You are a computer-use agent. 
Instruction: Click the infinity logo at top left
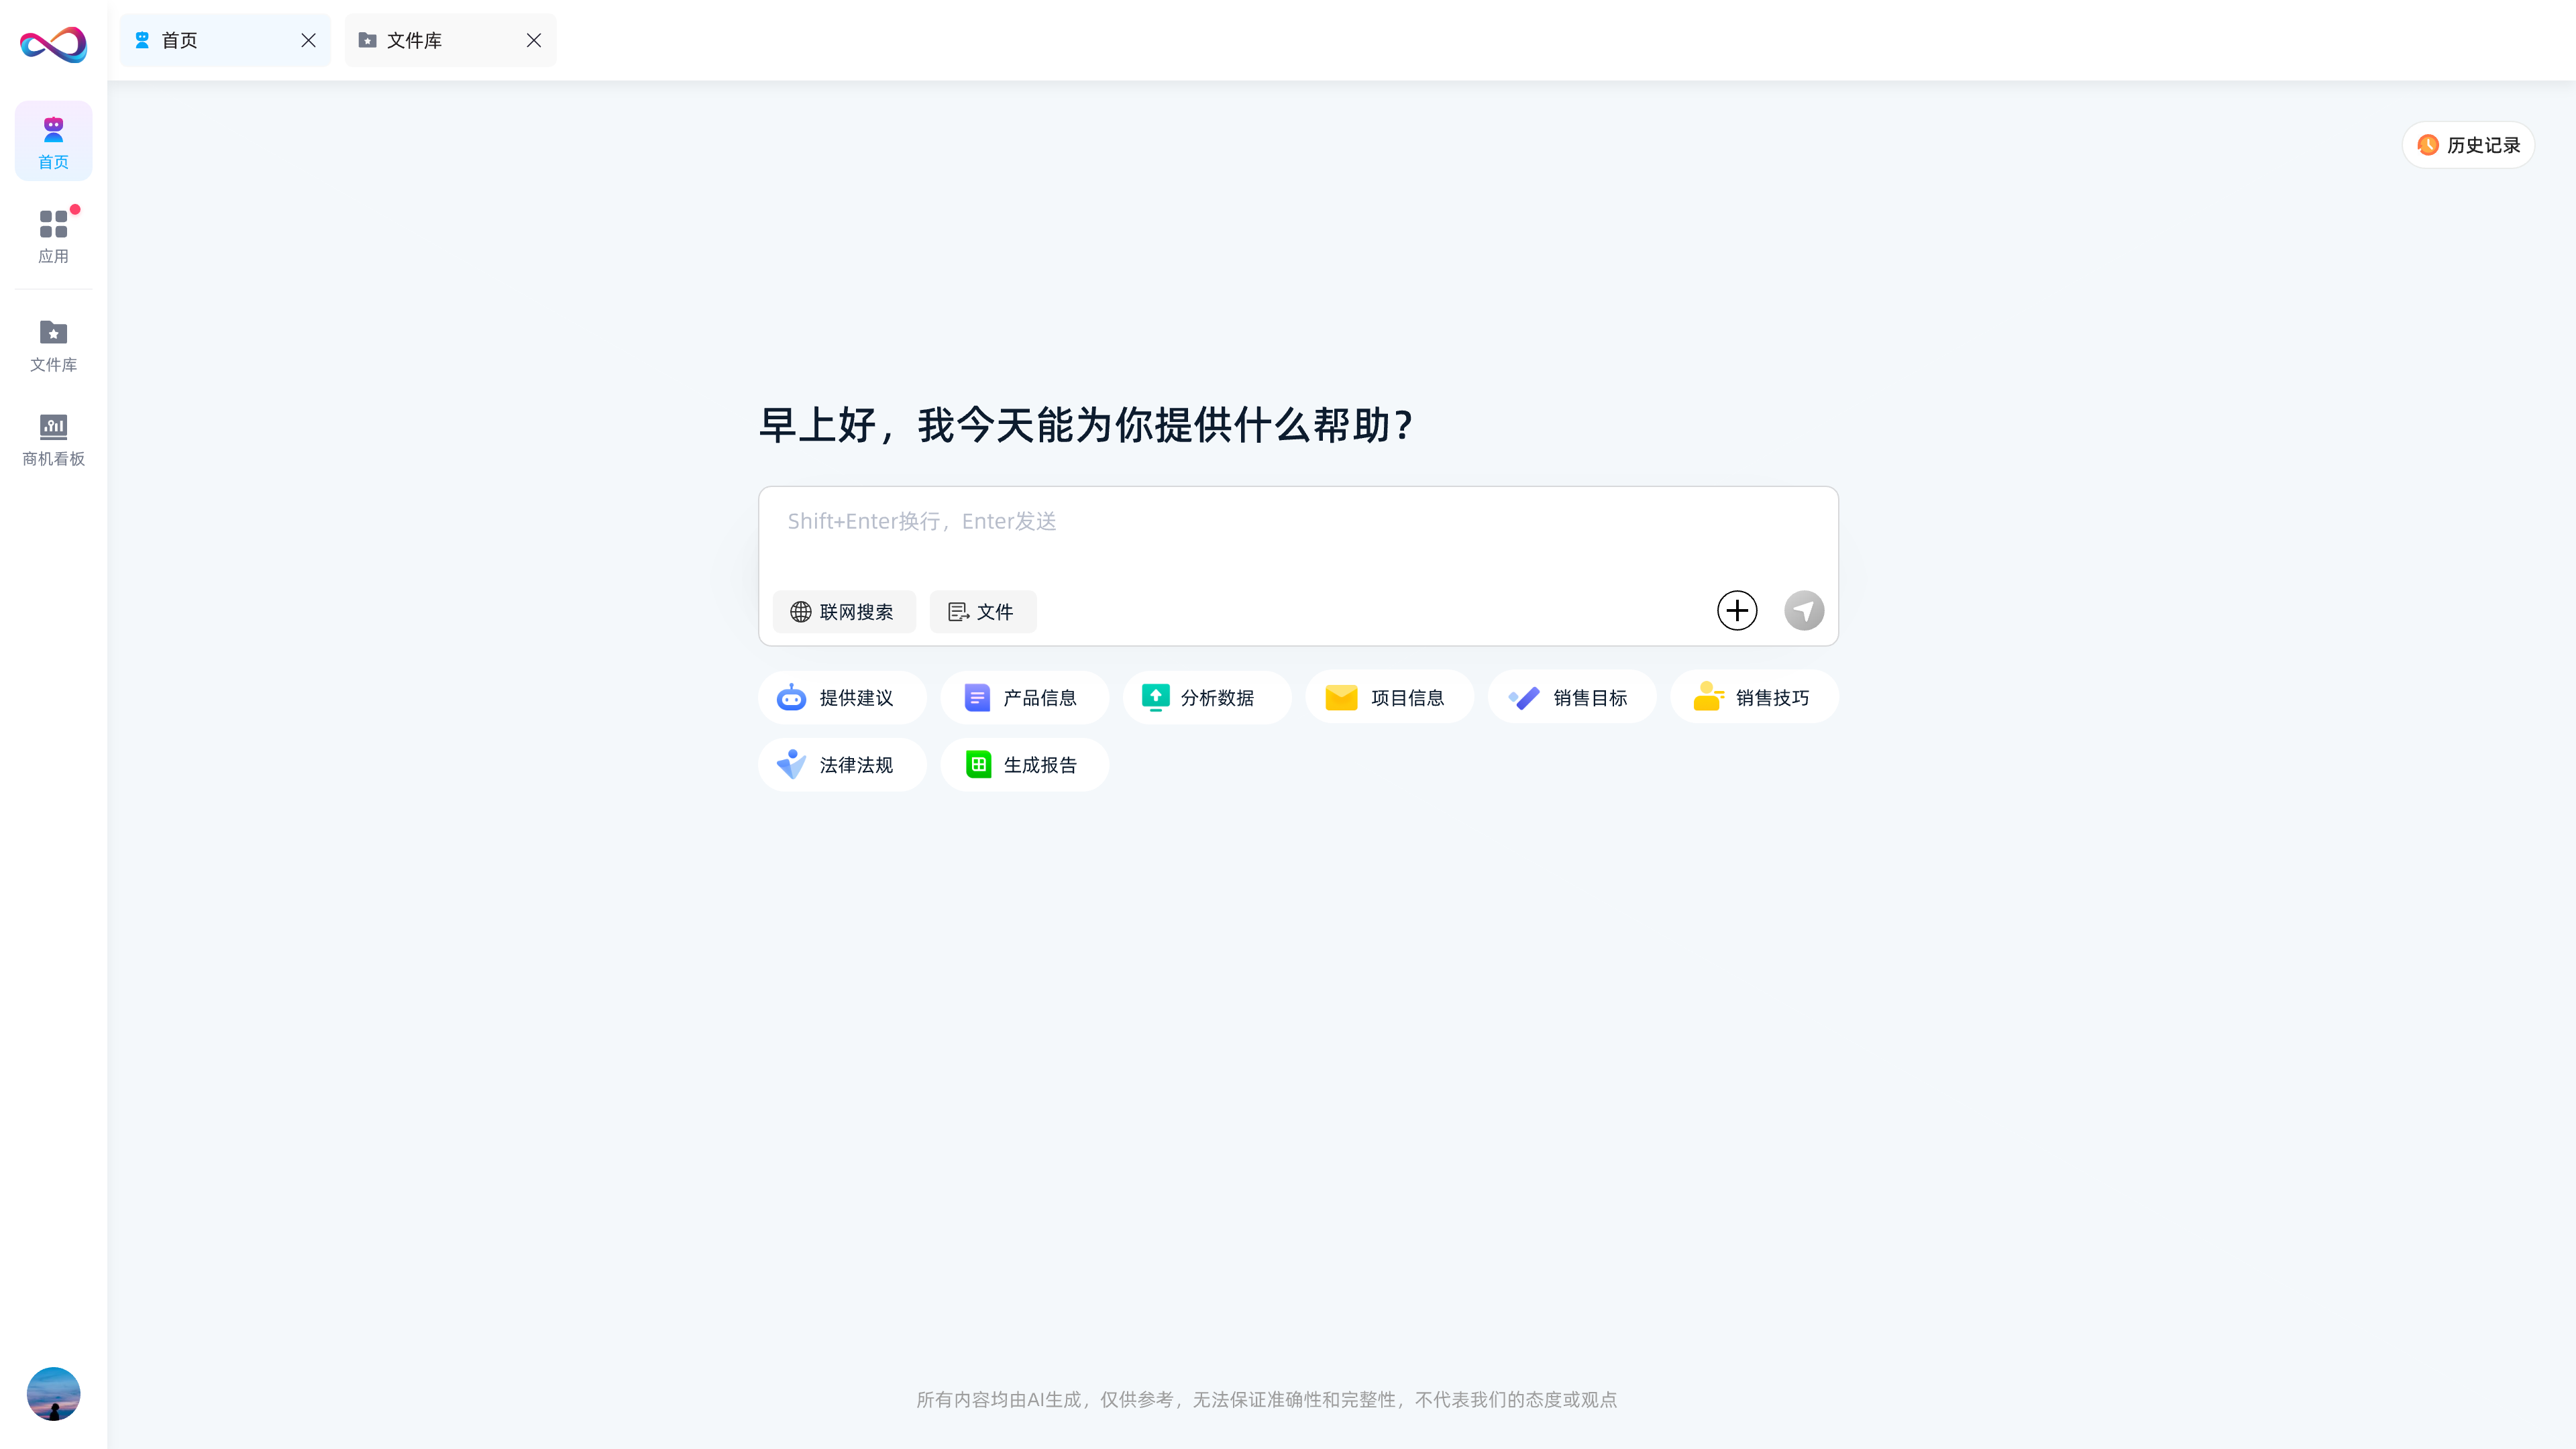[x=53, y=44]
